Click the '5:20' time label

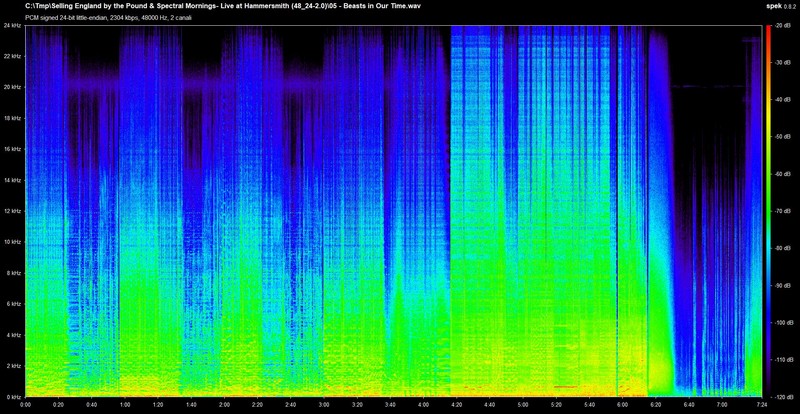tap(556, 404)
